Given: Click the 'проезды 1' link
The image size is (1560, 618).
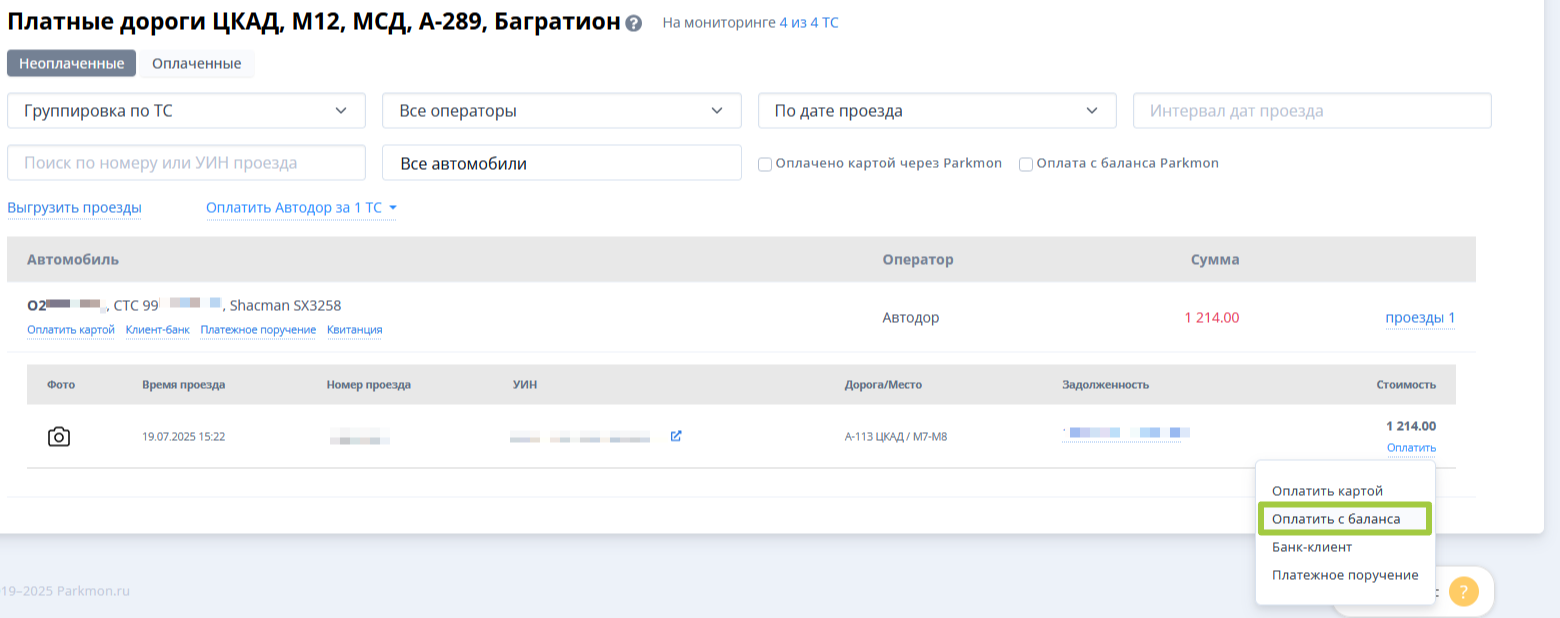Looking at the screenshot, I should (1419, 318).
